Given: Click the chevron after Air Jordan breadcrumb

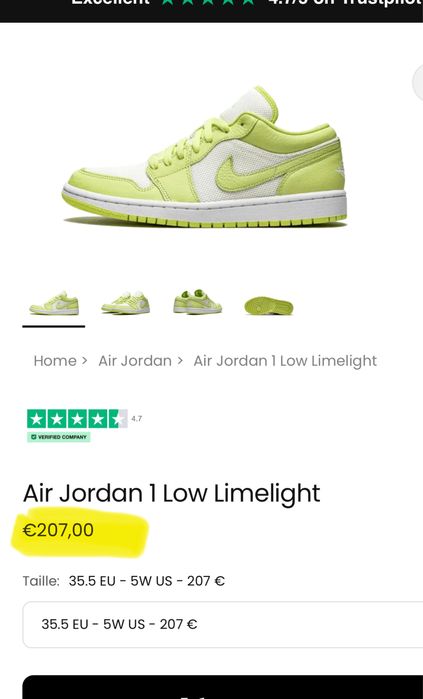Looking at the screenshot, I should click(x=180, y=361).
